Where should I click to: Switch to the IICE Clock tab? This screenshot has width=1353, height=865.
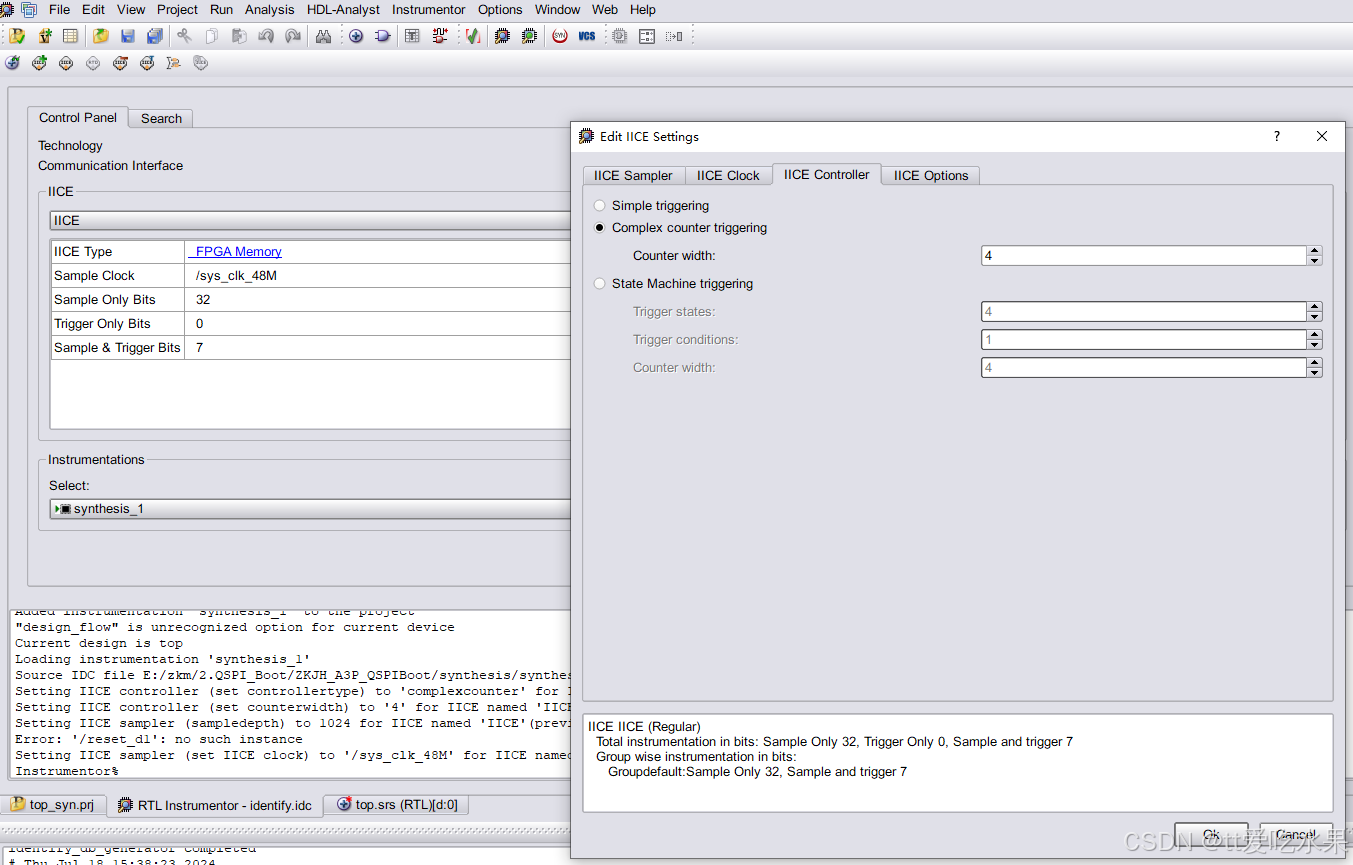click(x=728, y=175)
